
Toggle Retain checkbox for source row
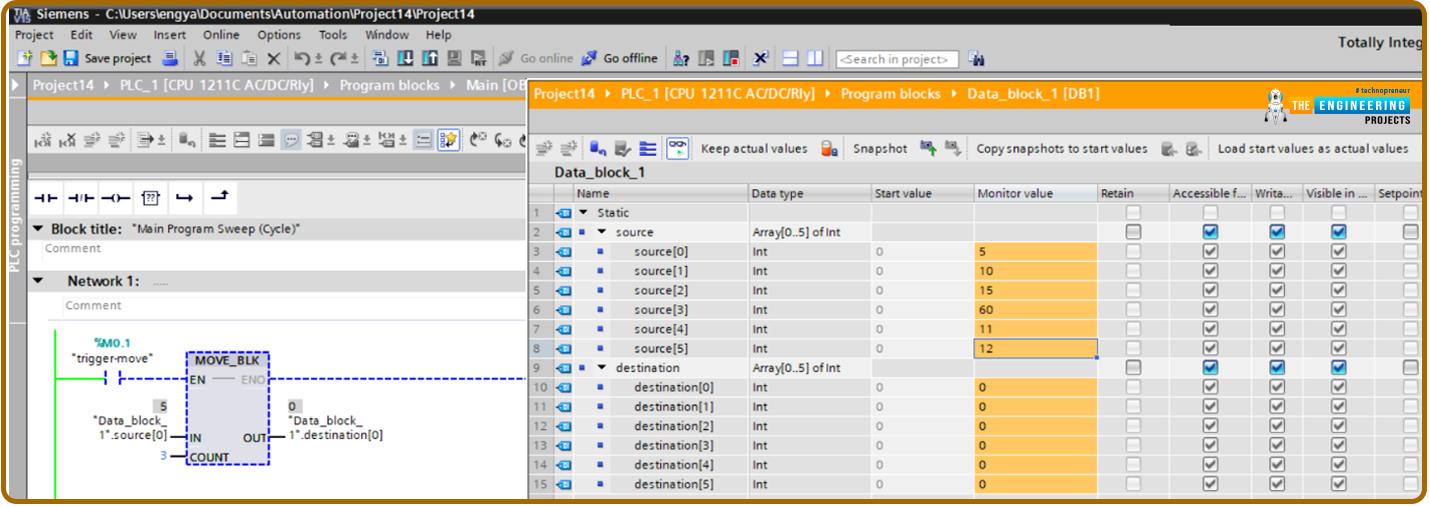point(1133,232)
